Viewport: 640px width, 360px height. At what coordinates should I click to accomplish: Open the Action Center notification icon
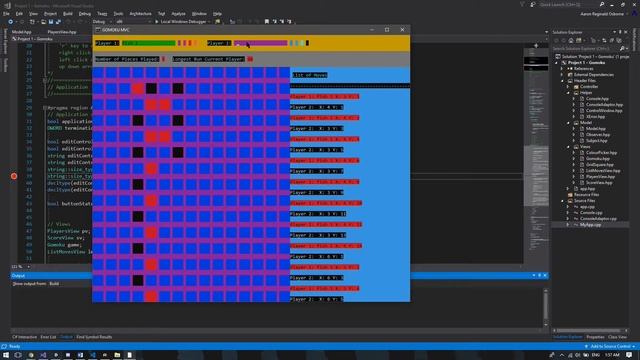click(x=629, y=355)
